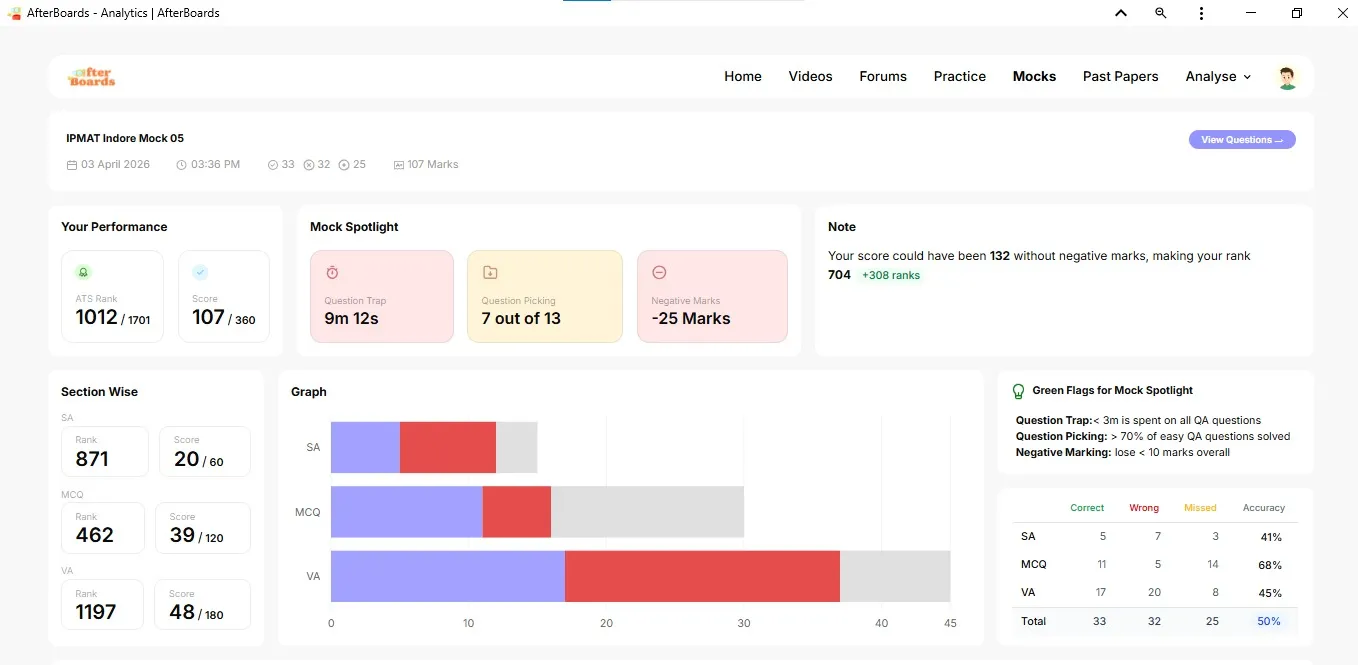Click the ATS Rank 1012 / 1701 card
The image size is (1358, 665).
pos(113,296)
